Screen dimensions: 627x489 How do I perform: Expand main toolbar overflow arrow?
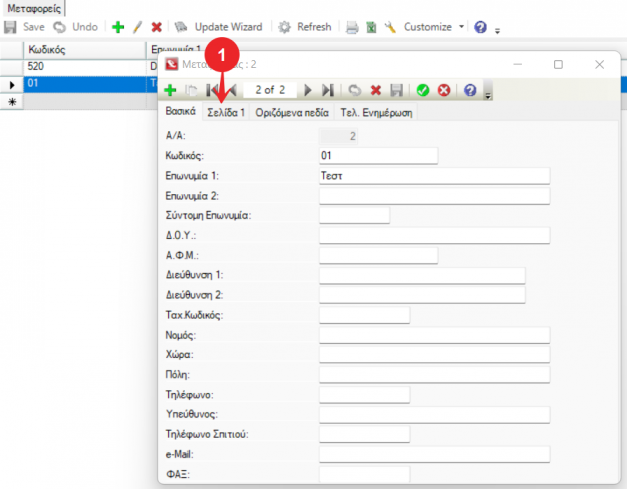click(x=497, y=31)
